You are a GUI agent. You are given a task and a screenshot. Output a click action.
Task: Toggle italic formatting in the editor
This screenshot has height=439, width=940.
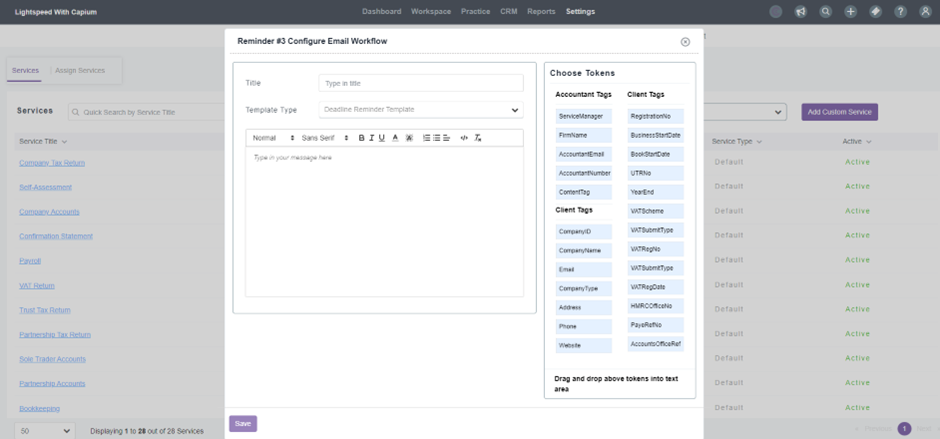click(x=372, y=138)
